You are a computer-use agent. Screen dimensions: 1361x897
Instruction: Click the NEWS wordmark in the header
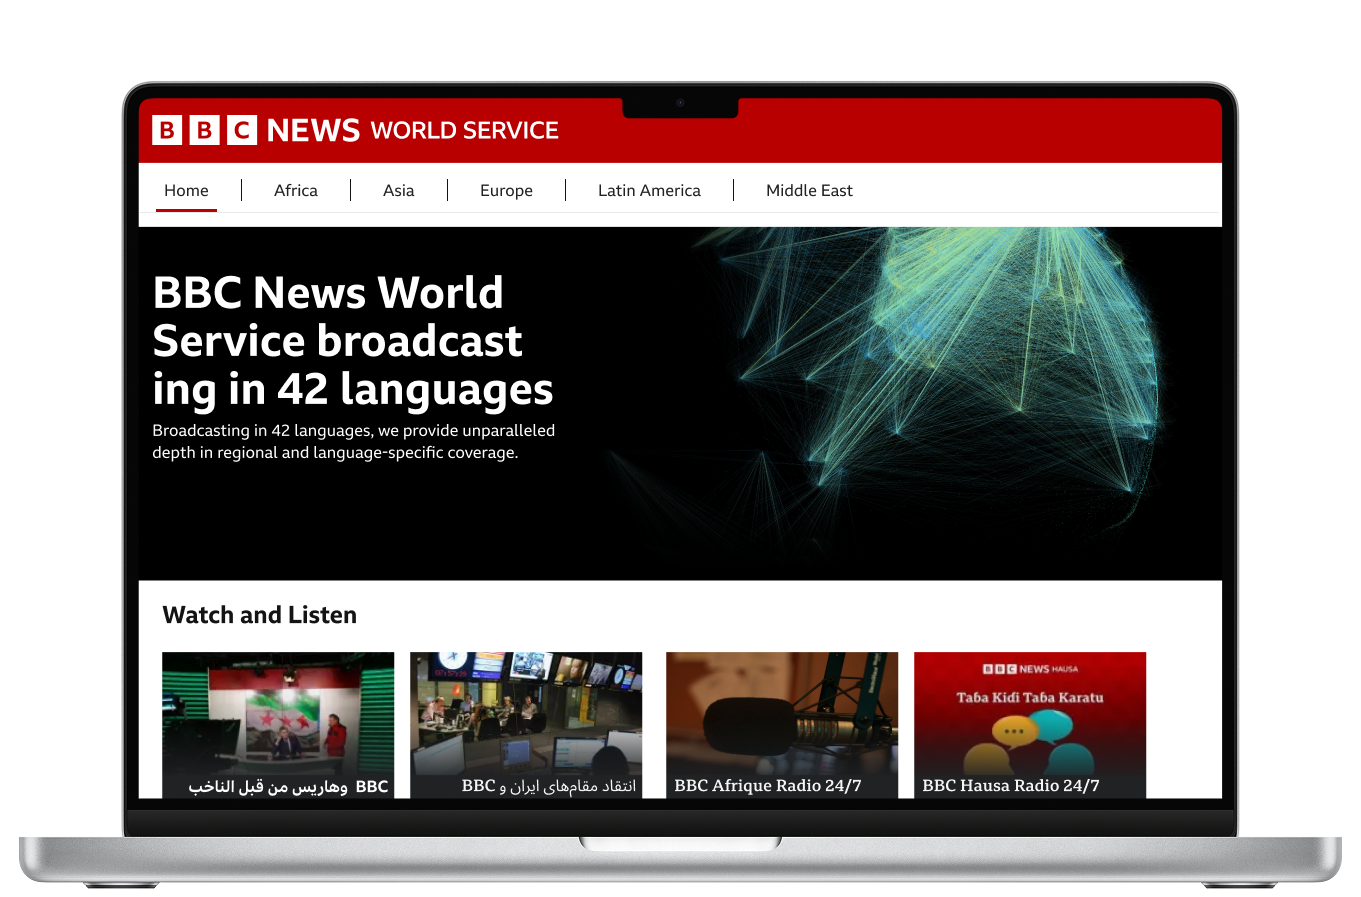tap(313, 130)
